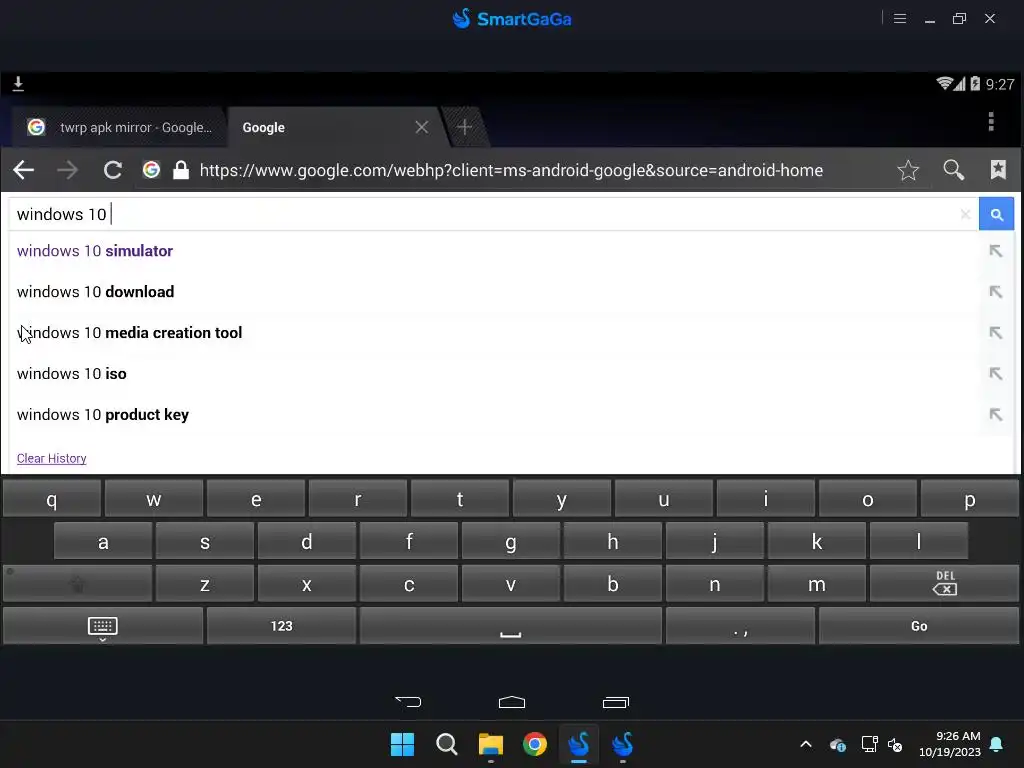The height and width of the screenshot is (768, 1024).
Task: Tap the g key on keyboard
Action: 511,541
